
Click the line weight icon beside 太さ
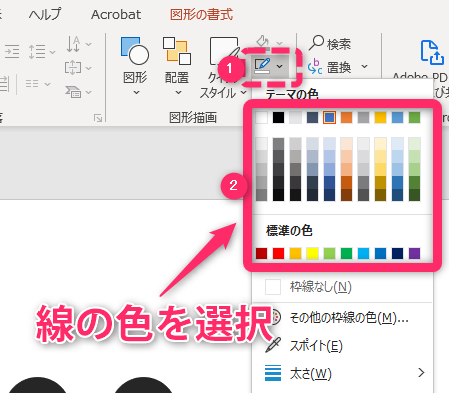[273, 373]
